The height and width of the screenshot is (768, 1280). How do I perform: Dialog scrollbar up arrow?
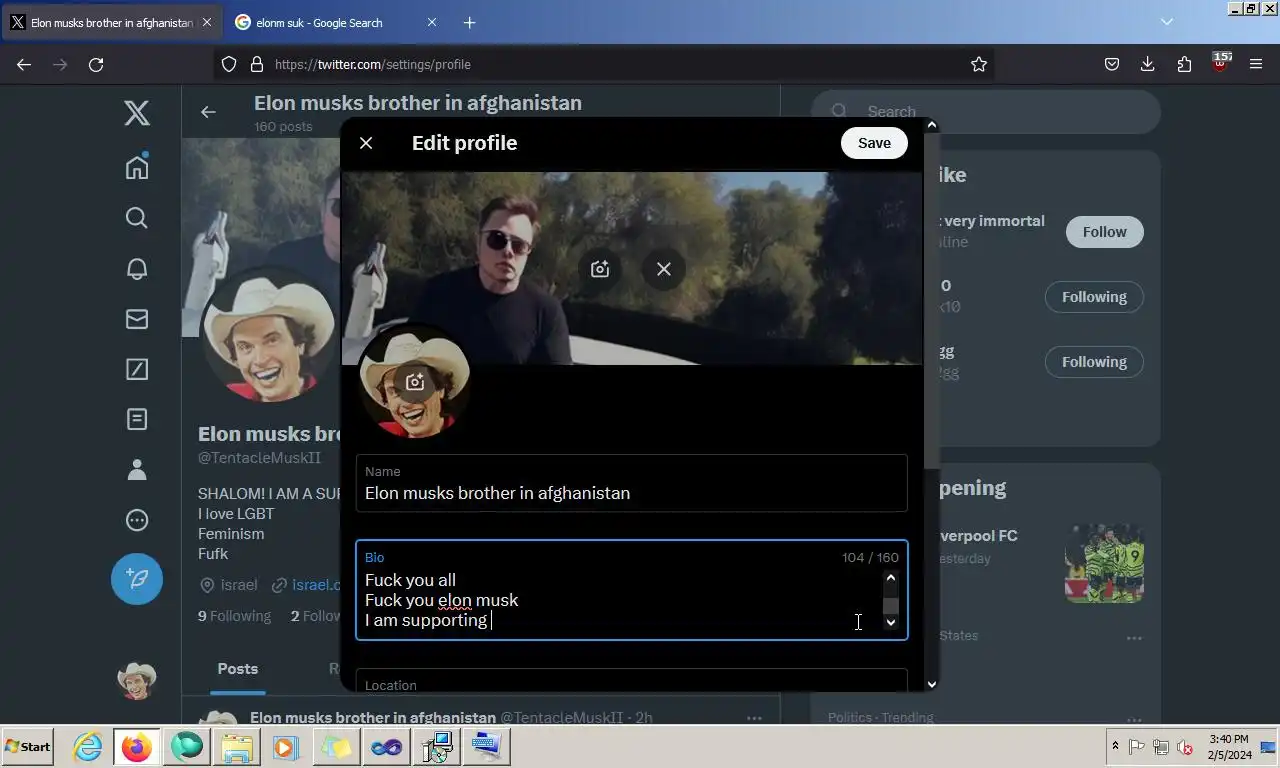(x=932, y=125)
